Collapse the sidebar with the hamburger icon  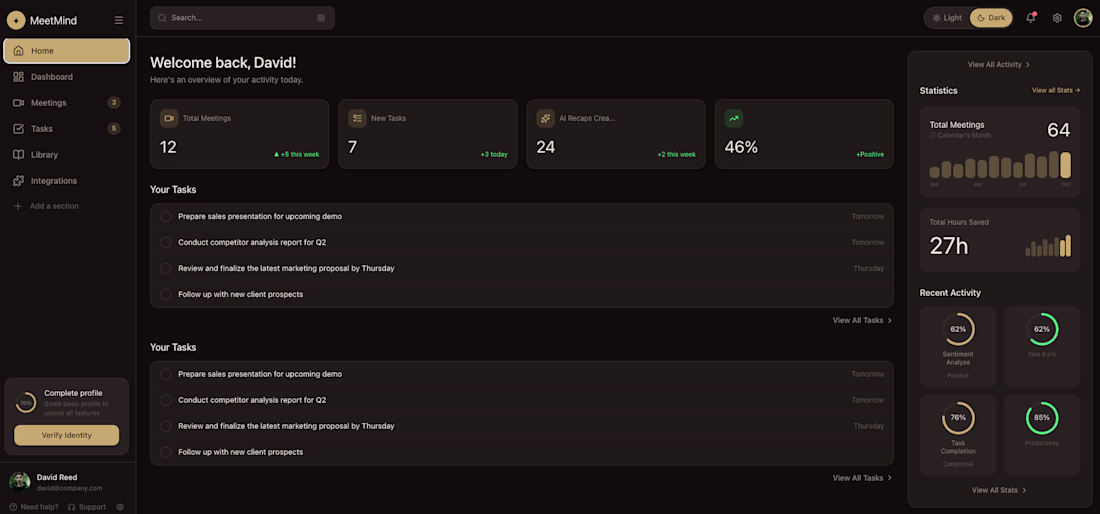[x=119, y=20]
